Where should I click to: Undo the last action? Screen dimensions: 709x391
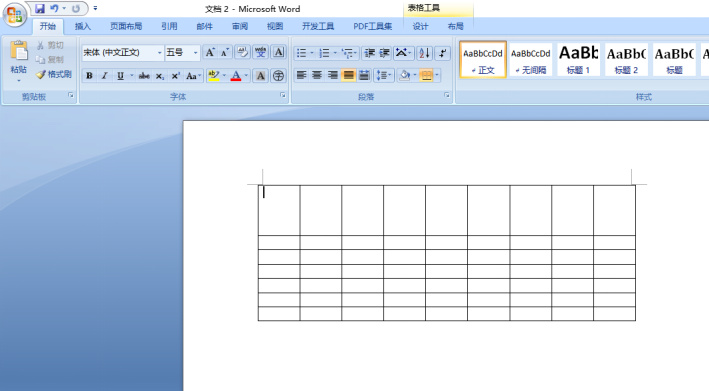(54, 8)
